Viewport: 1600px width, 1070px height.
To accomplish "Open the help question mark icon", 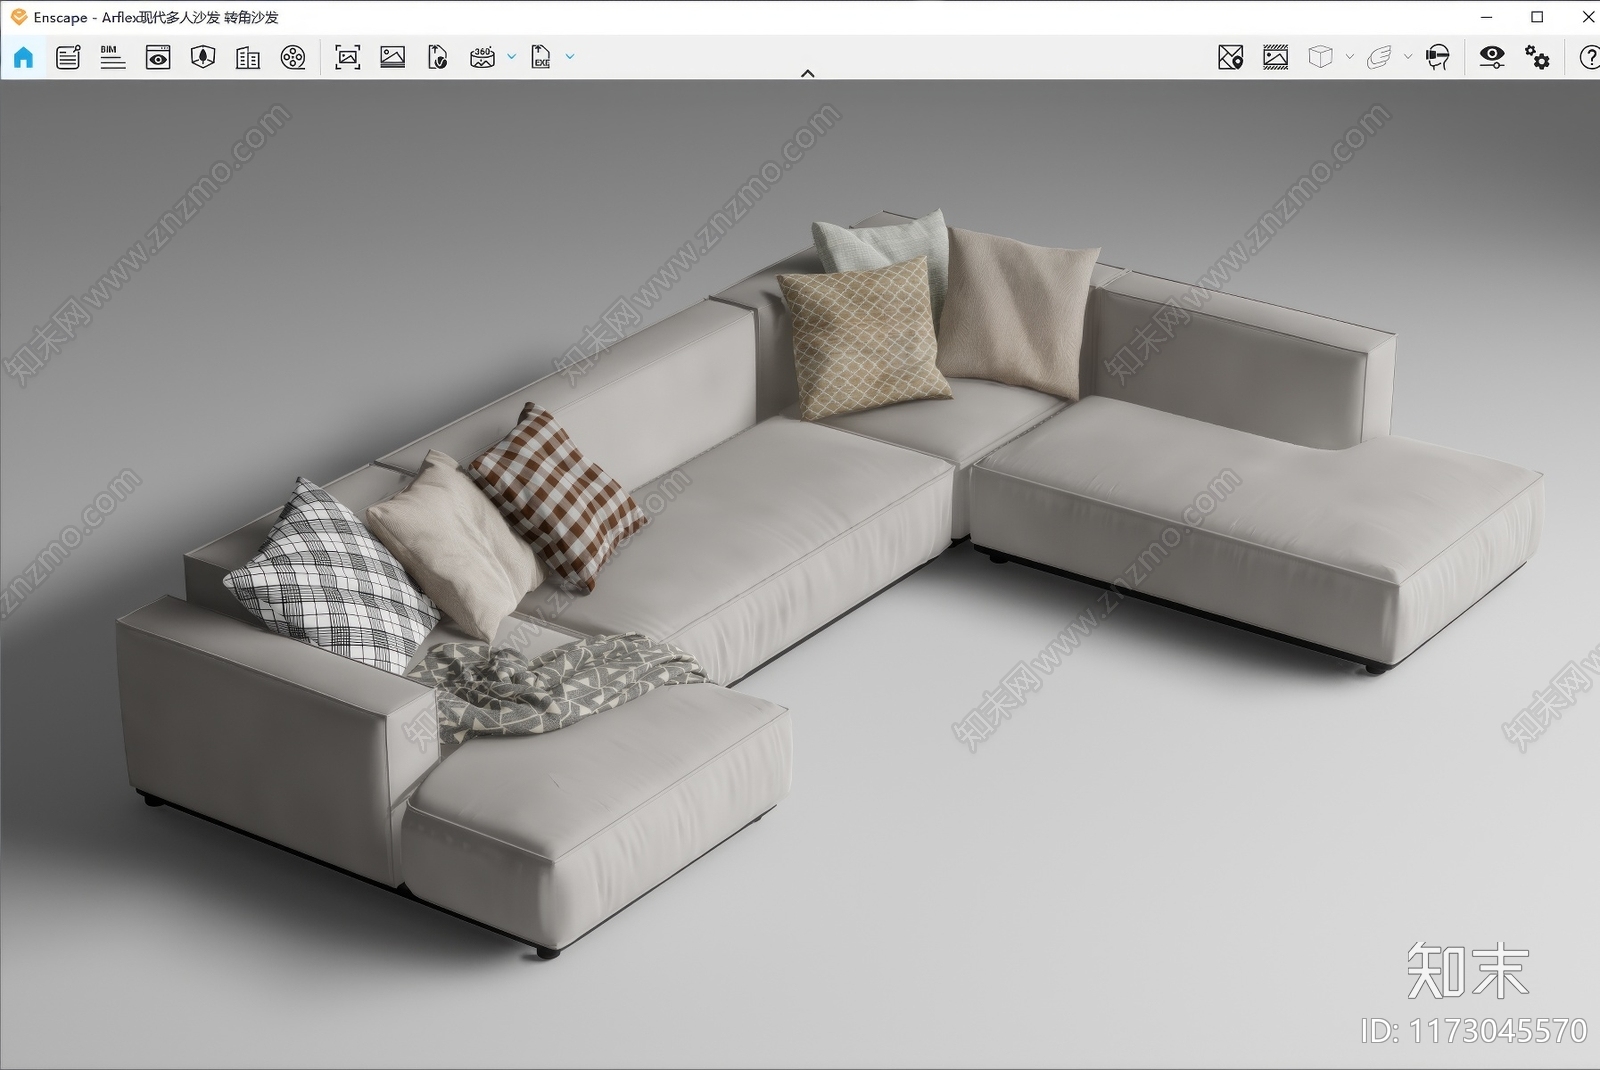I will click(1588, 57).
